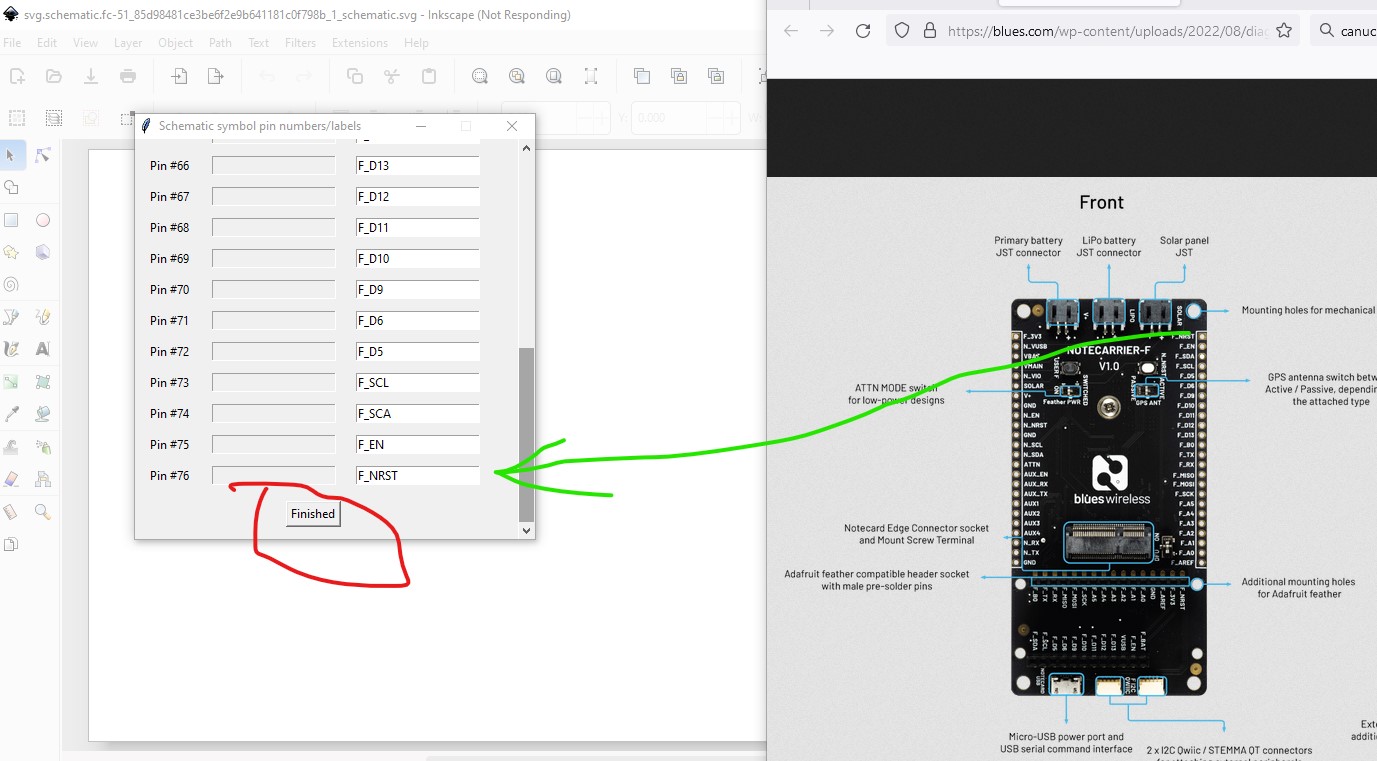This screenshot has height=761, width=1377.
Task: Select the Zoom magnifier tool
Action: click(42, 512)
